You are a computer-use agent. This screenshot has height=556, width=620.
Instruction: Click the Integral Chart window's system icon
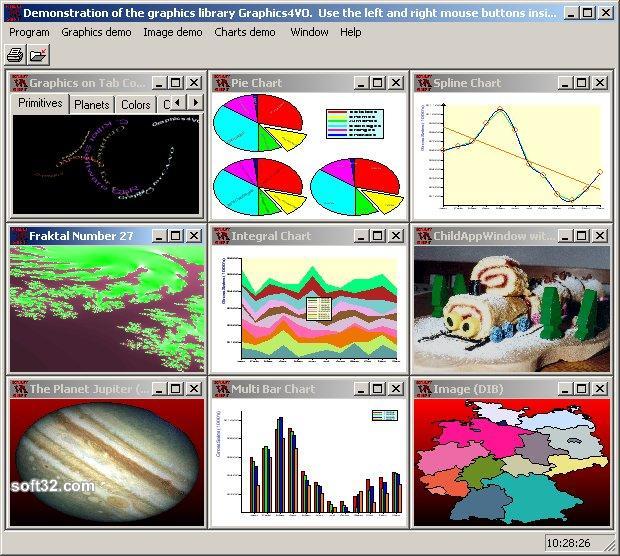221,236
